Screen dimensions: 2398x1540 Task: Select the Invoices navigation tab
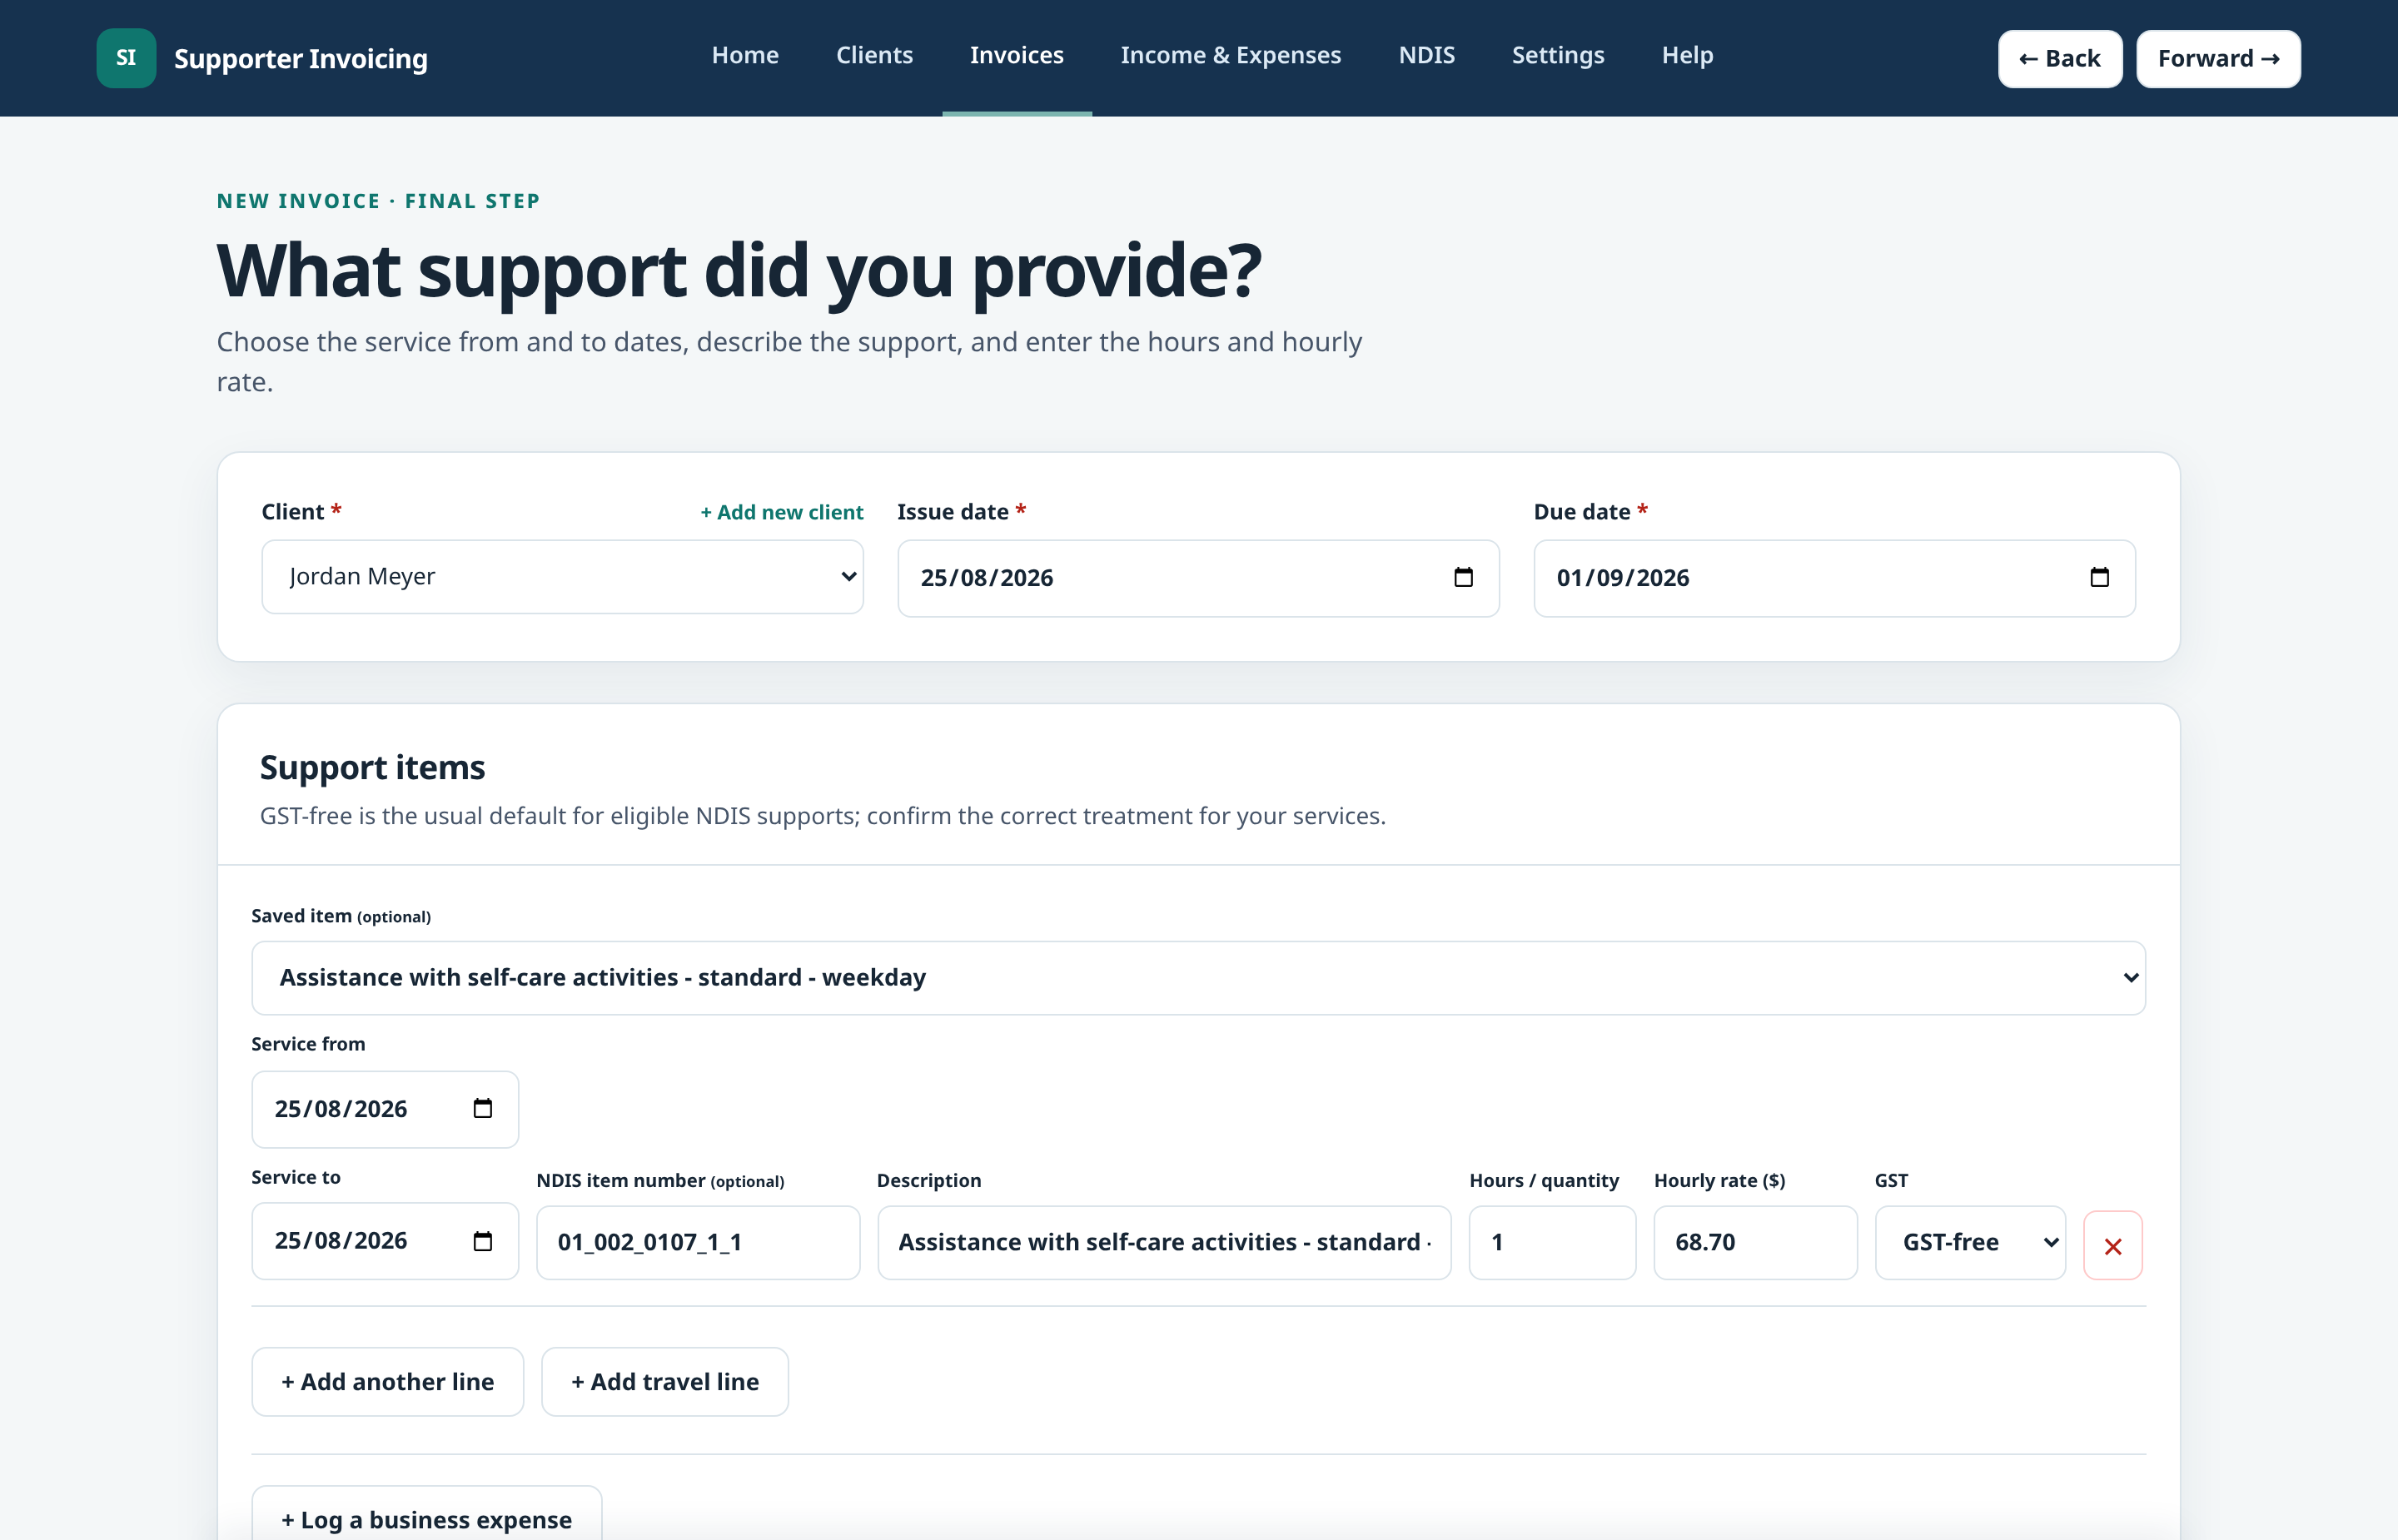pyautogui.click(x=1016, y=55)
